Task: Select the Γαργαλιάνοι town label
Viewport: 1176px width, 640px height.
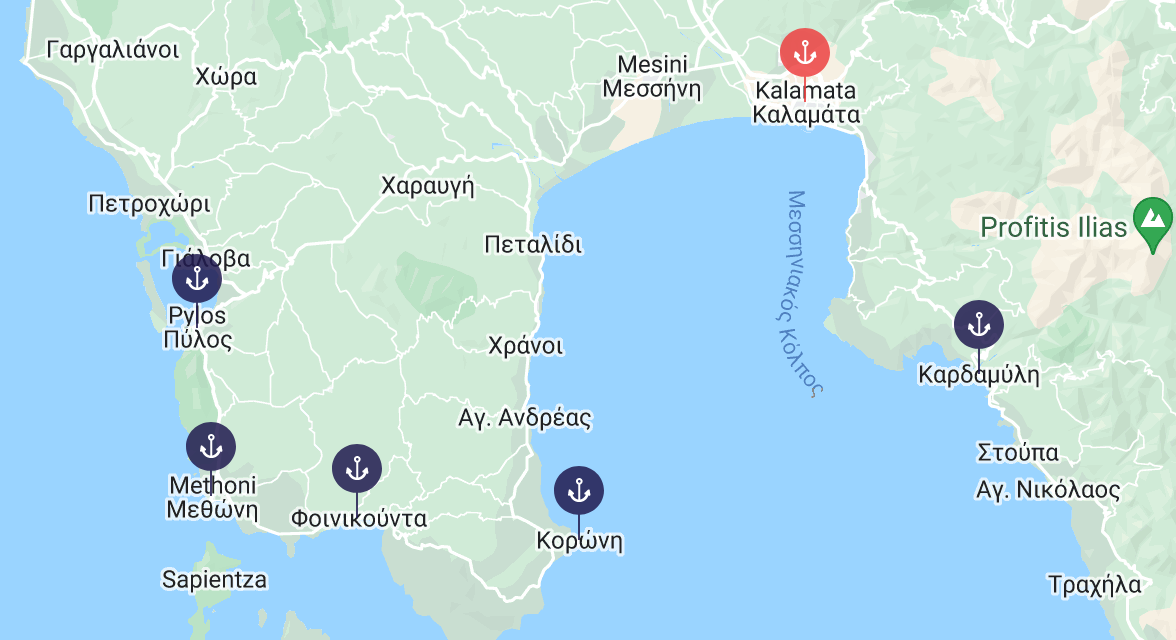Action: tap(113, 50)
